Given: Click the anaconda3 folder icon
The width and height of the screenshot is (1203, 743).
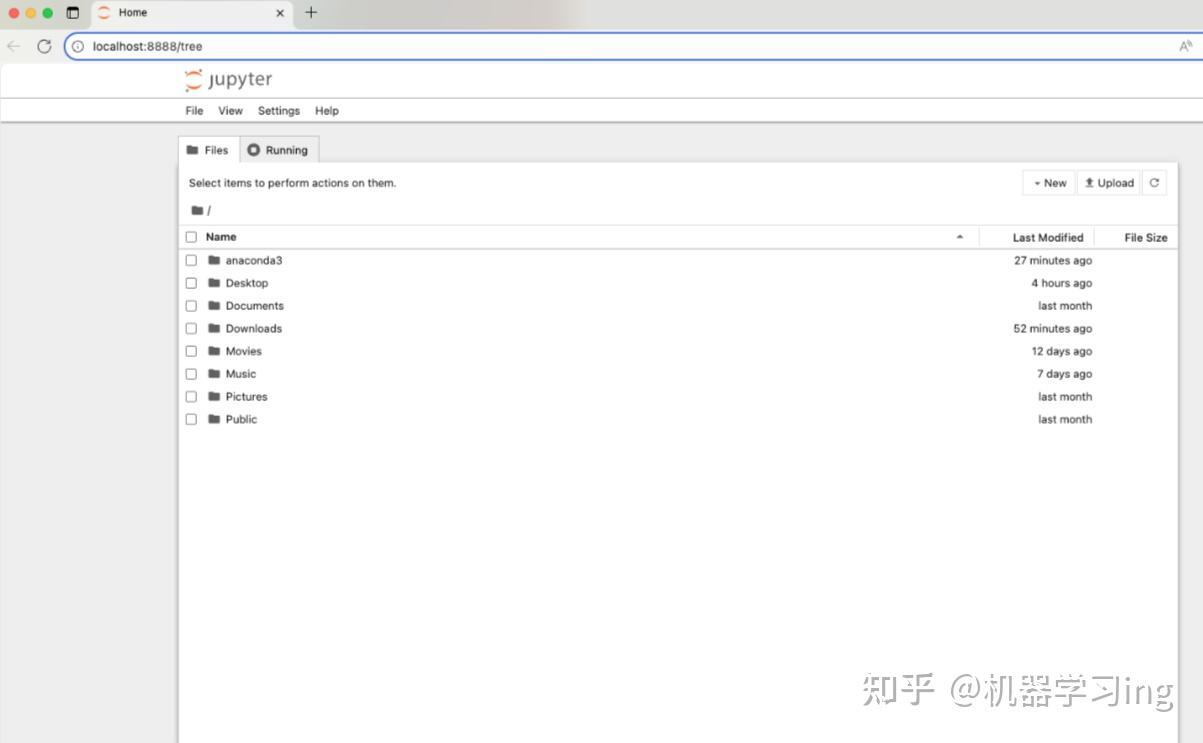Looking at the screenshot, I should [215, 260].
